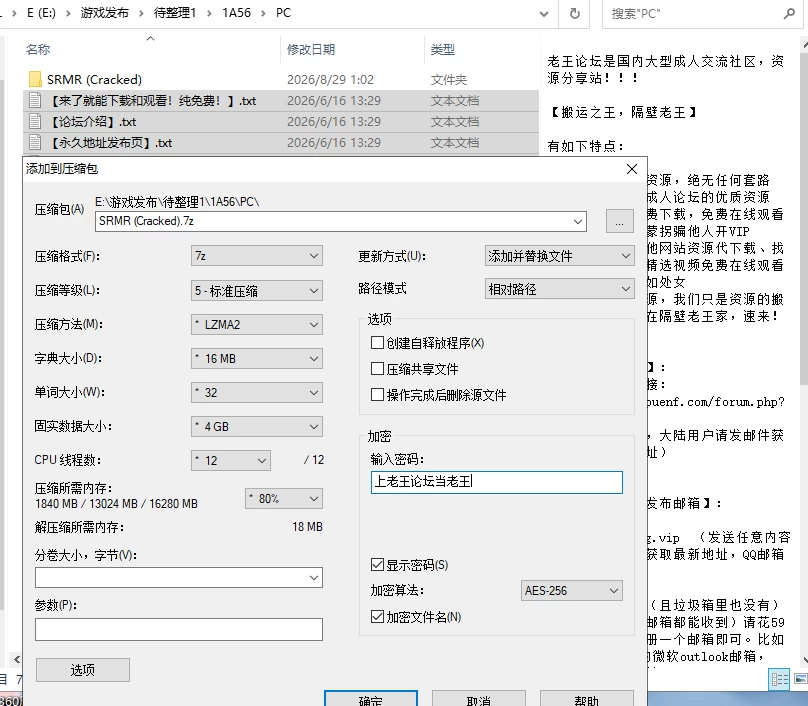Close the 添加到压缩包 dialog
This screenshot has height=706, width=808.
632,169
